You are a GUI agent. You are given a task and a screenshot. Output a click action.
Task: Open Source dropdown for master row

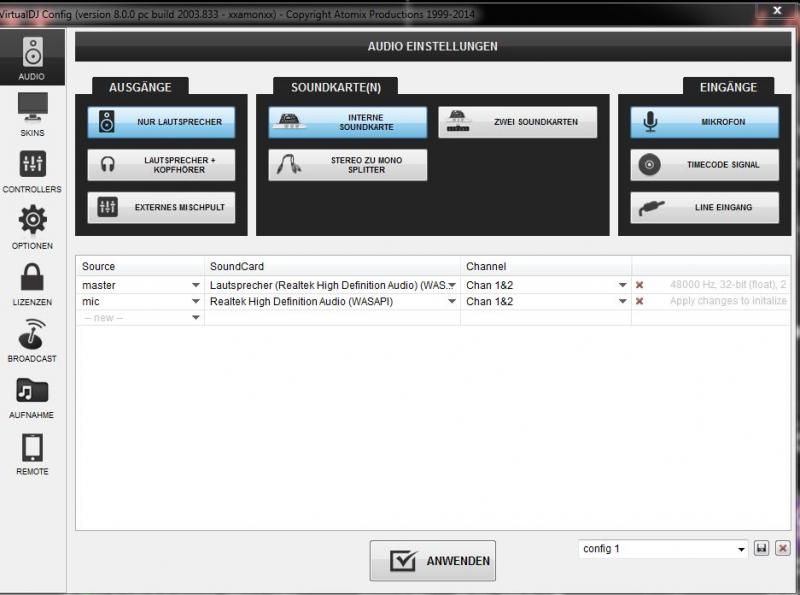point(195,285)
